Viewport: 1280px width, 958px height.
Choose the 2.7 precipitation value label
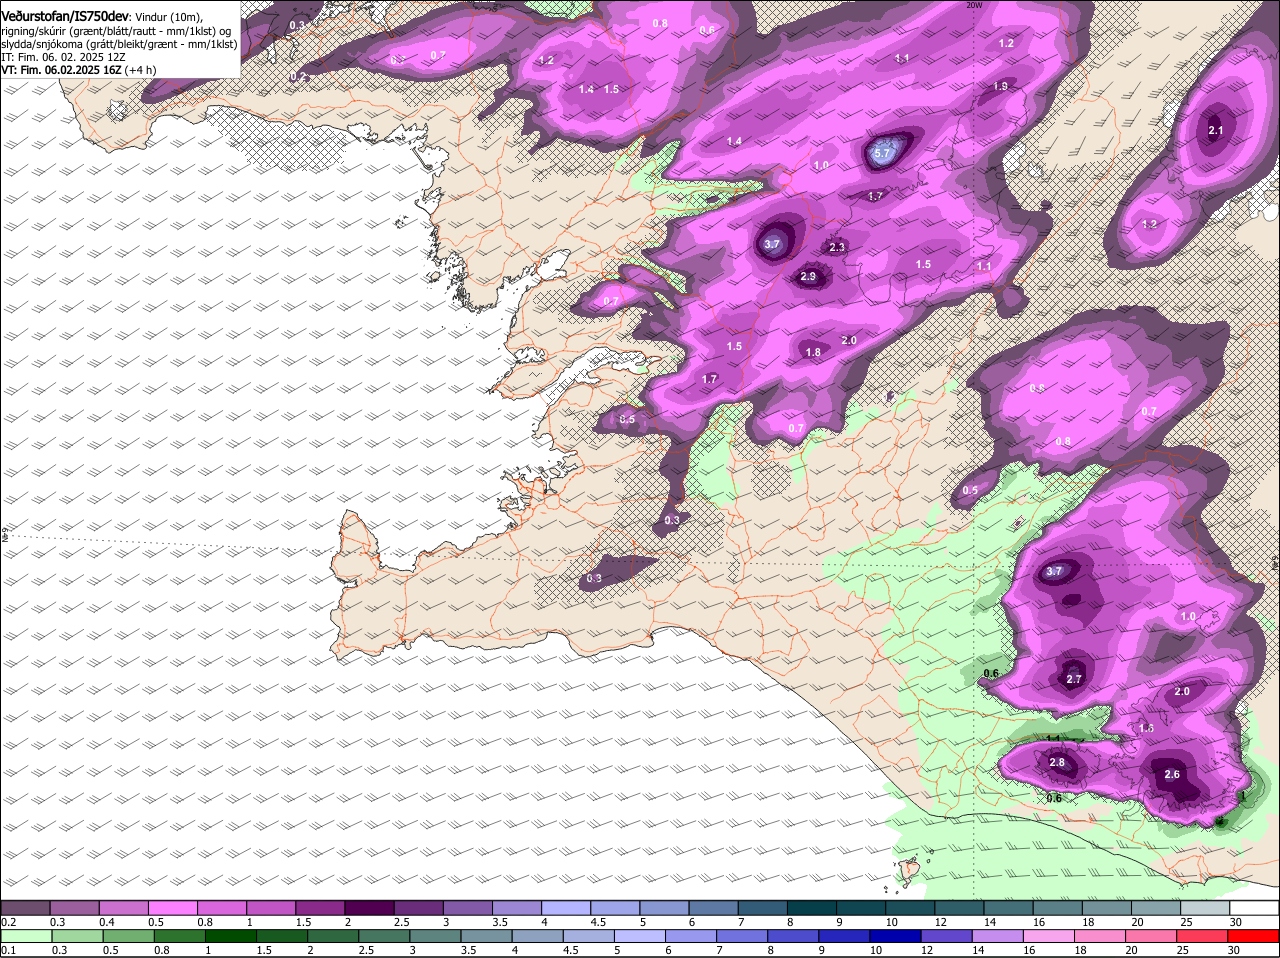(1074, 679)
